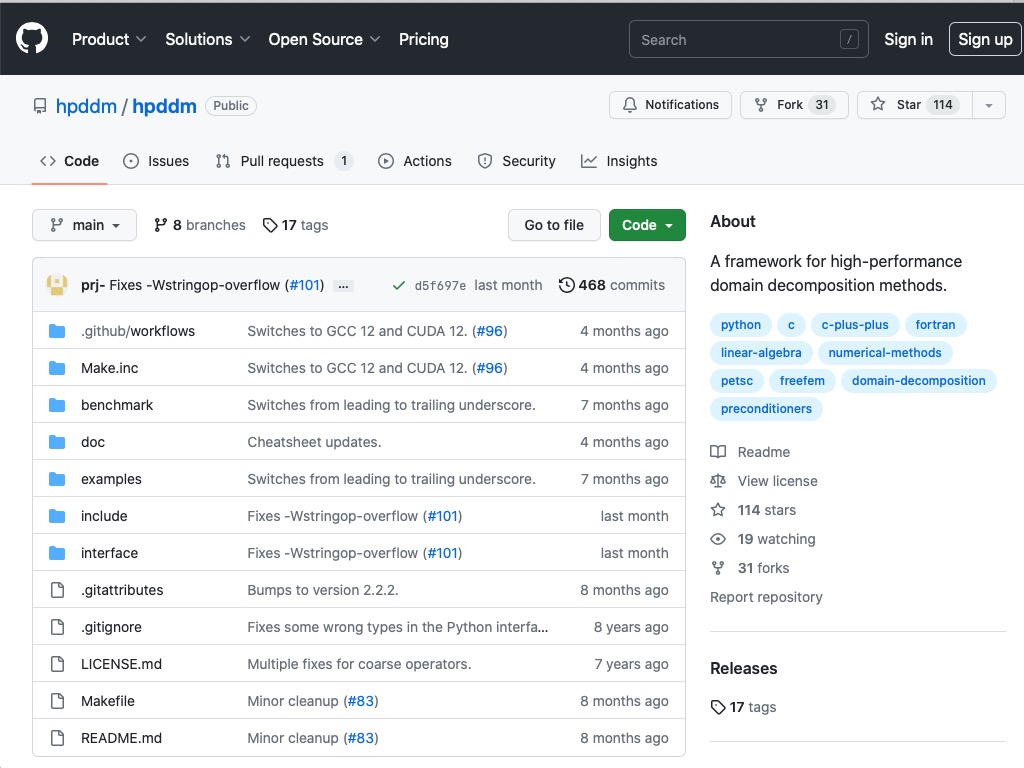Switch to the Actions tab
Viewport: 1024px width, 768px height.
click(415, 161)
